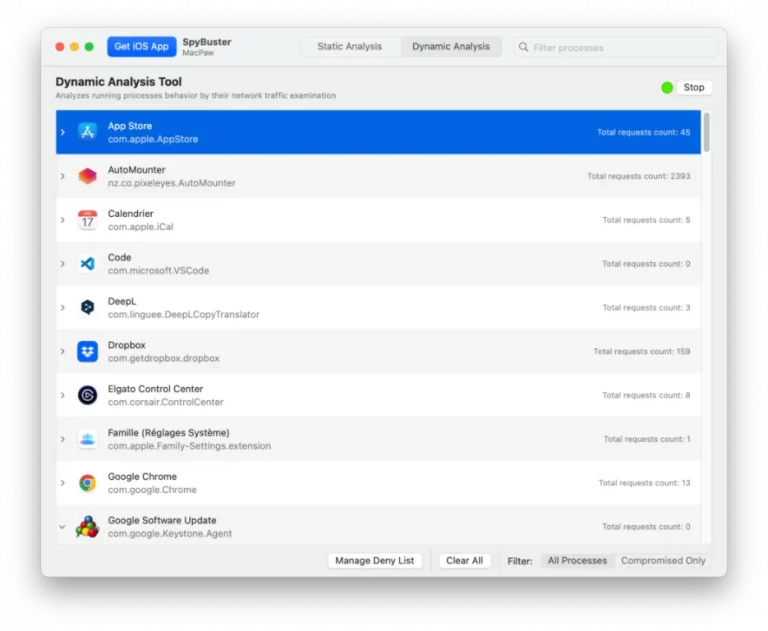Click the Dropbox app icon

87,351
